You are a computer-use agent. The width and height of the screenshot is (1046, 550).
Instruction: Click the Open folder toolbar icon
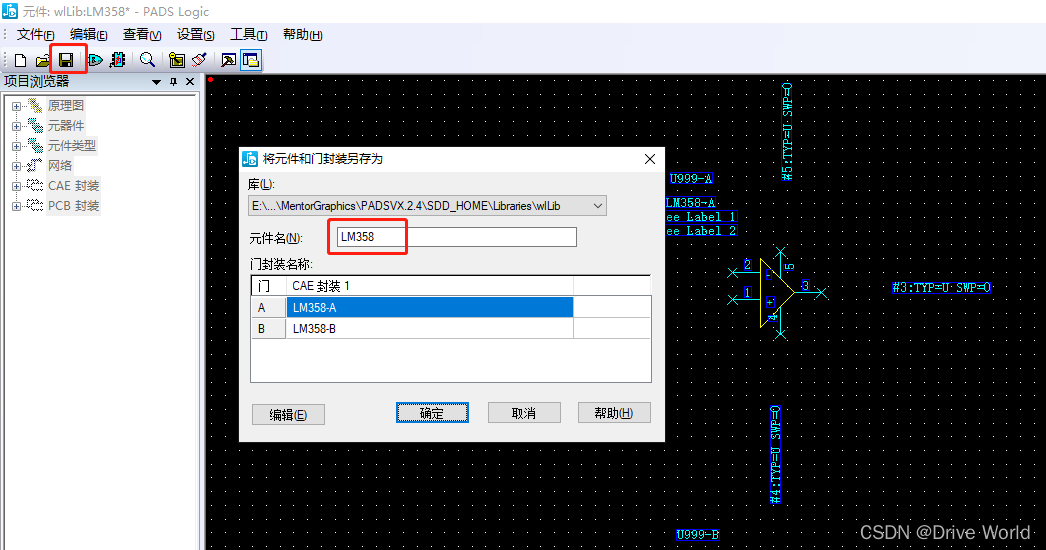click(43, 60)
